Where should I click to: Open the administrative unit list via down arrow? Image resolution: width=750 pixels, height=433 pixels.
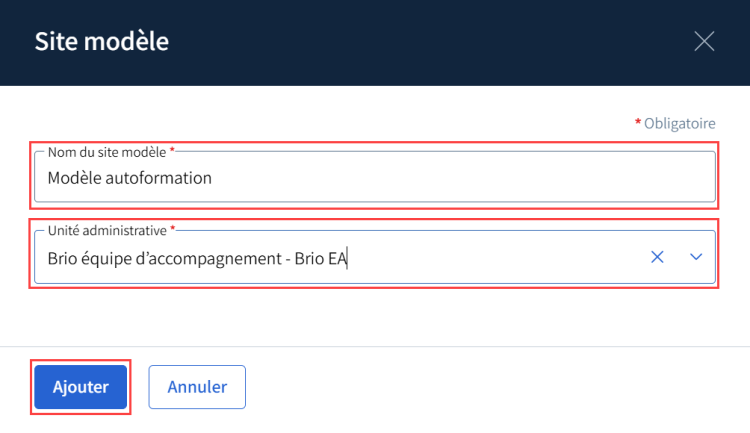pyautogui.click(x=696, y=257)
